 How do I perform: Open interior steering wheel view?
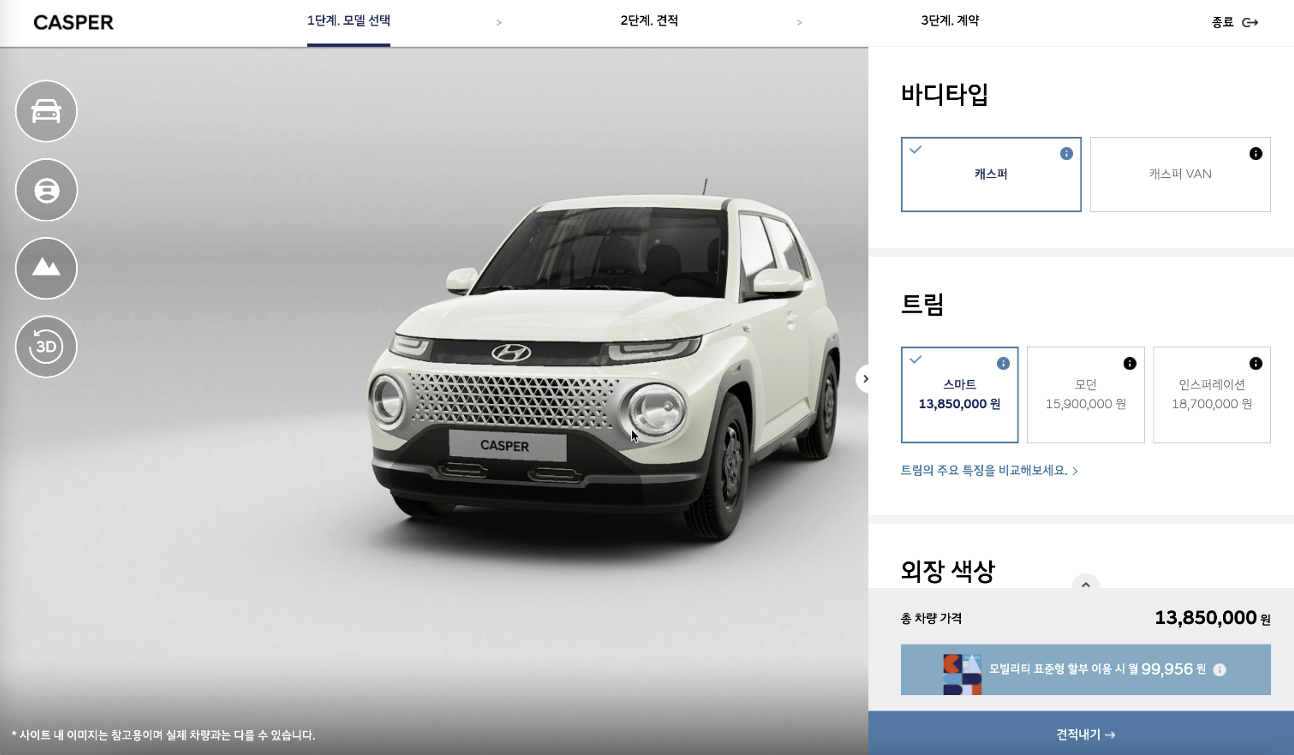46,190
